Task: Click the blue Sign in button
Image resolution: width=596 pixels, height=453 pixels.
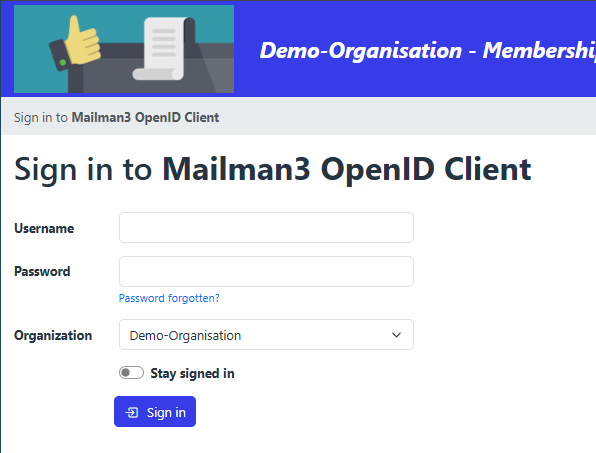Action: (x=155, y=412)
